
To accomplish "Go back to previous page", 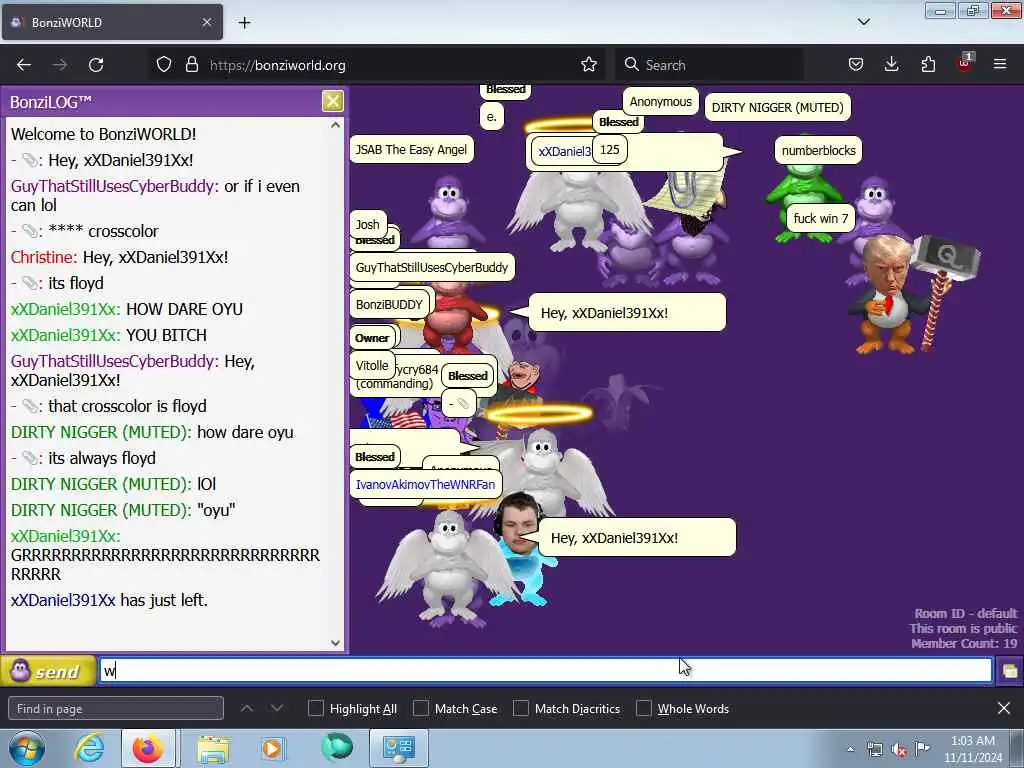I will point(24,65).
